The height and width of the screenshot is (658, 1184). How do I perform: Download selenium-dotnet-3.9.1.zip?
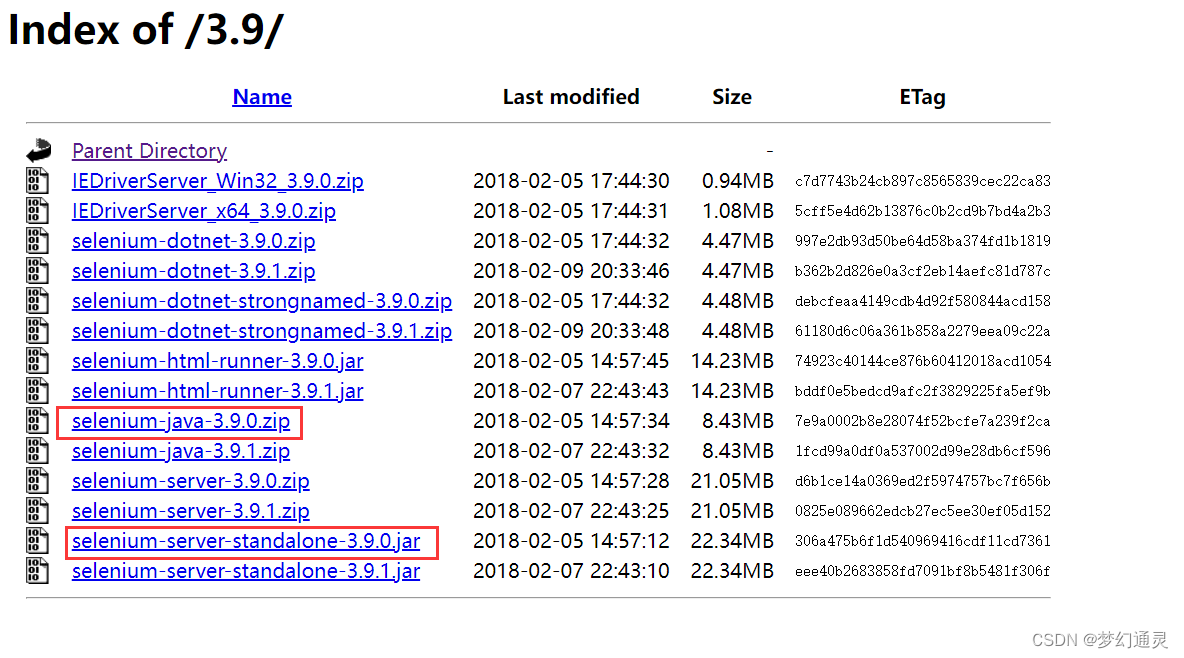click(193, 270)
